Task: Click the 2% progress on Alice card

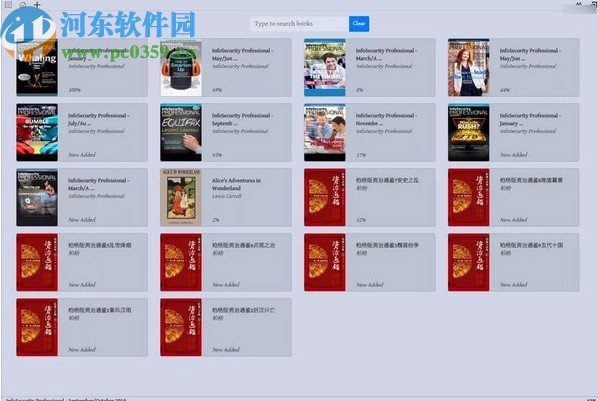Action: pyautogui.click(x=216, y=220)
